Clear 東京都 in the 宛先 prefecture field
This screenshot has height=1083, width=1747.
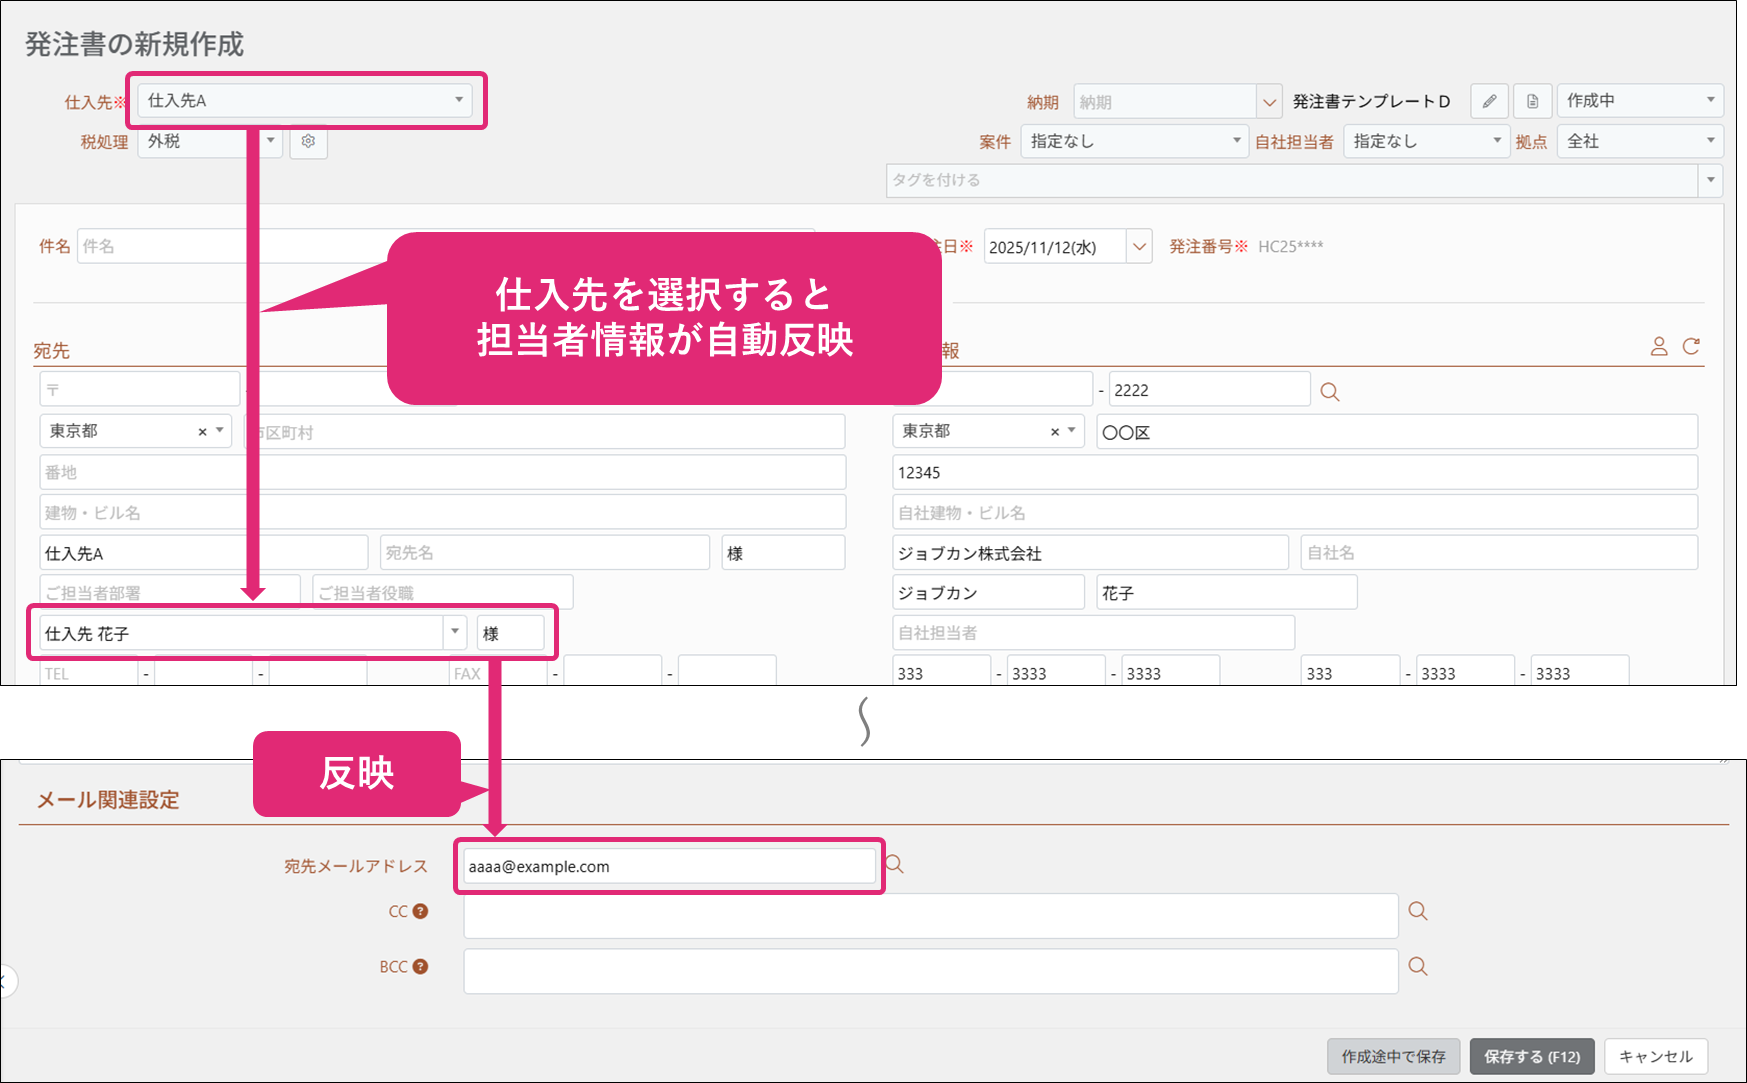pos(202,432)
